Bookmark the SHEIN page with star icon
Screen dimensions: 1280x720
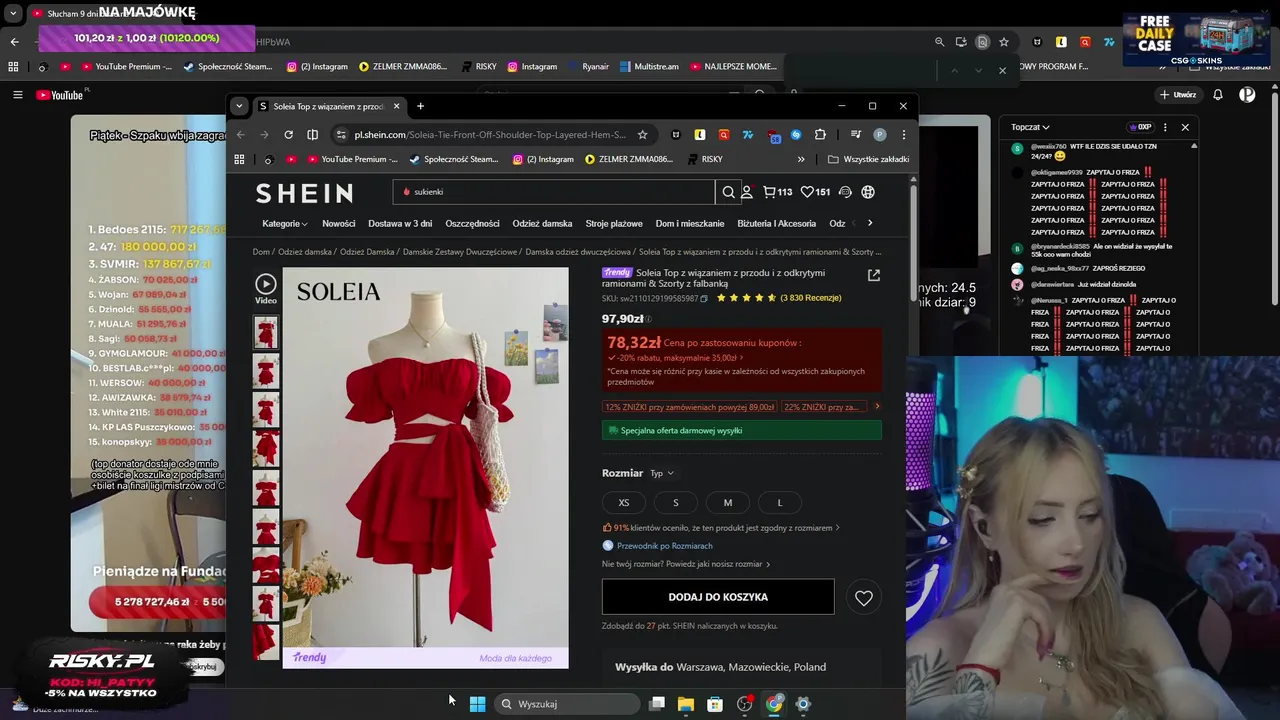coord(642,135)
